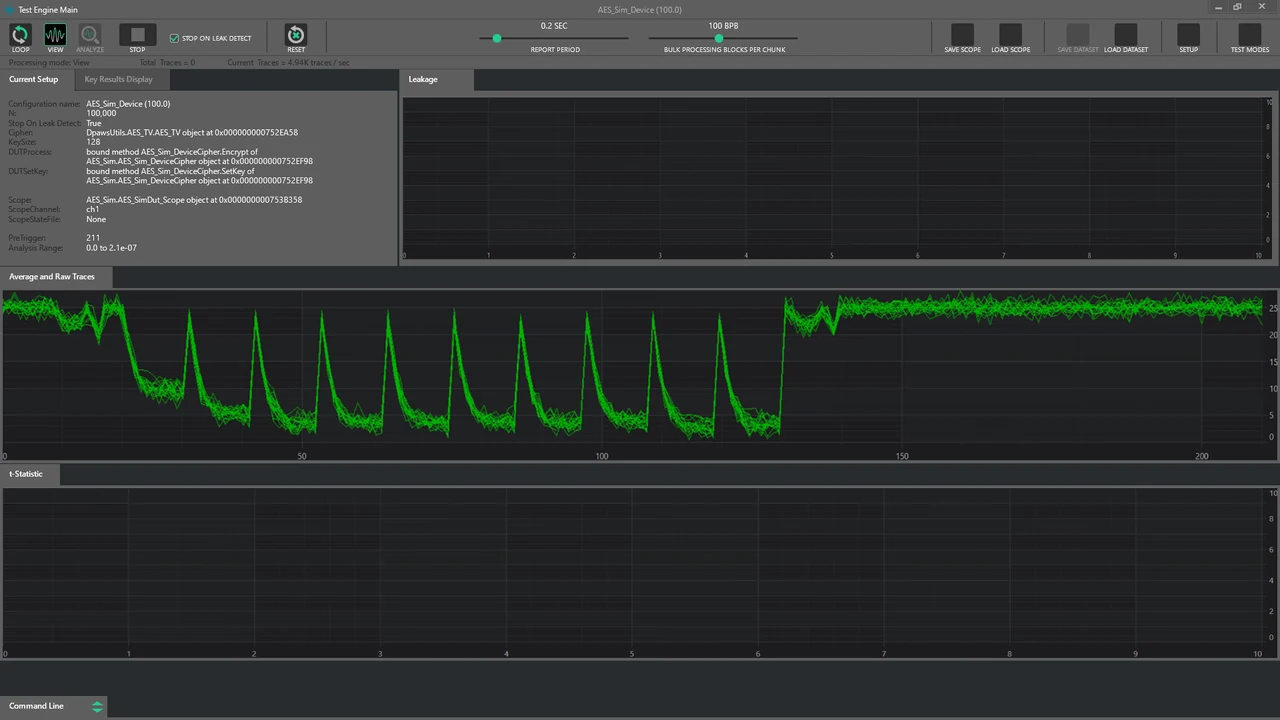Reset the test engine
This screenshot has height=720, width=1280.
pos(296,36)
